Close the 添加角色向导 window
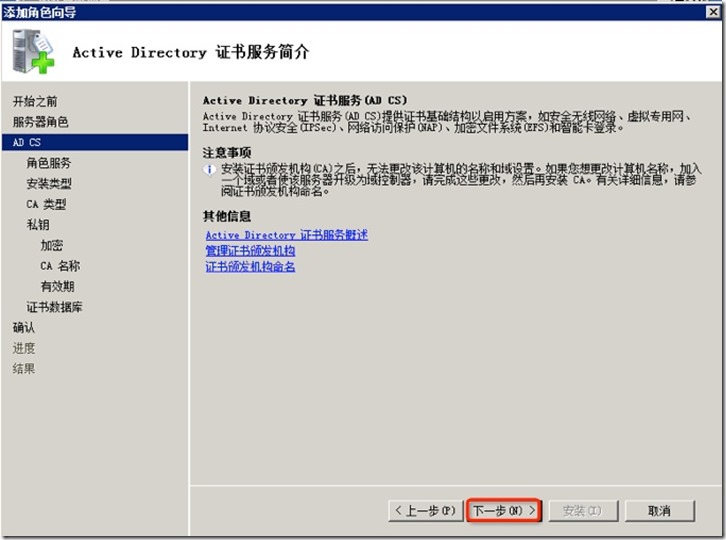 click(x=713, y=12)
